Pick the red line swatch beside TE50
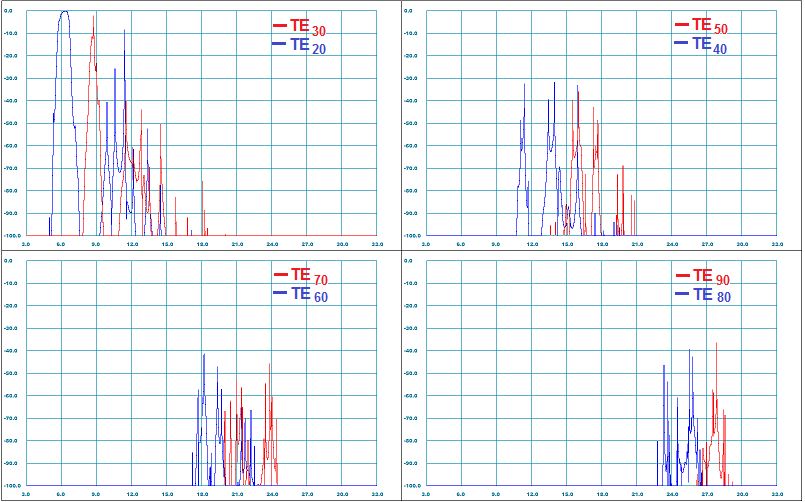 [682, 24]
